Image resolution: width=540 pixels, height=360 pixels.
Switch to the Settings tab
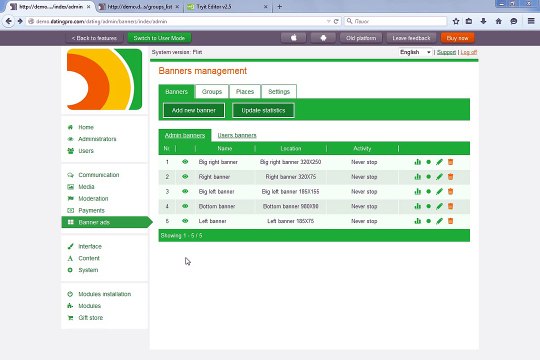(279, 92)
